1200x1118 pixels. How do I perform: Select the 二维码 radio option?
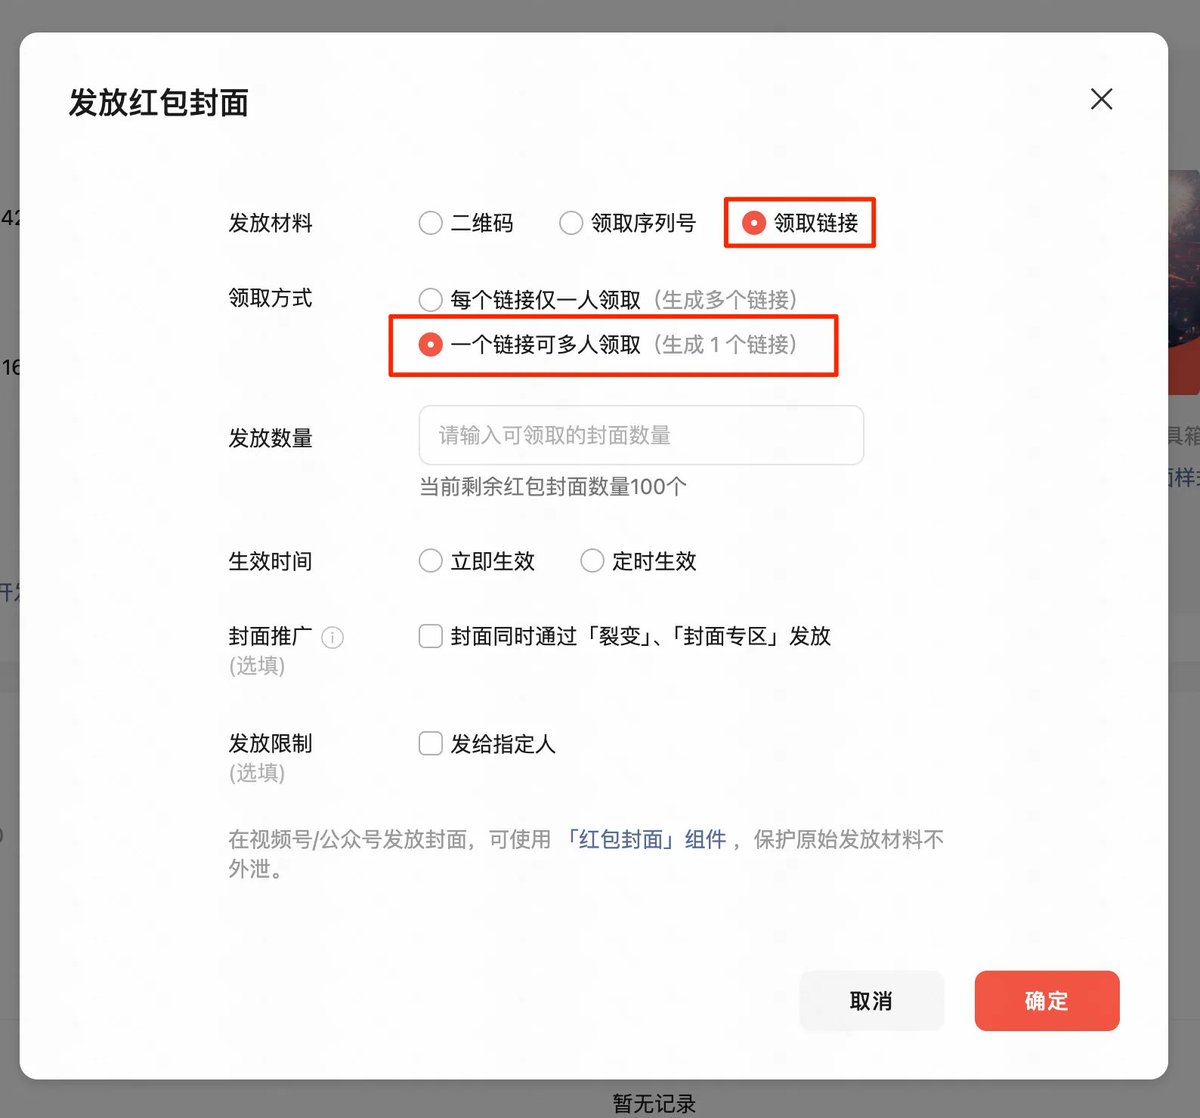pyautogui.click(x=431, y=223)
